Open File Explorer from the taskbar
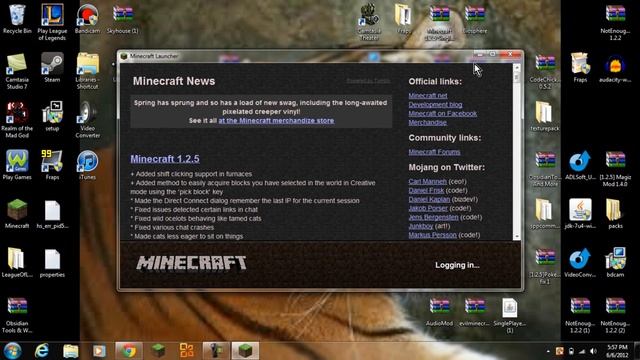This screenshot has width=640, height=360. 70,351
